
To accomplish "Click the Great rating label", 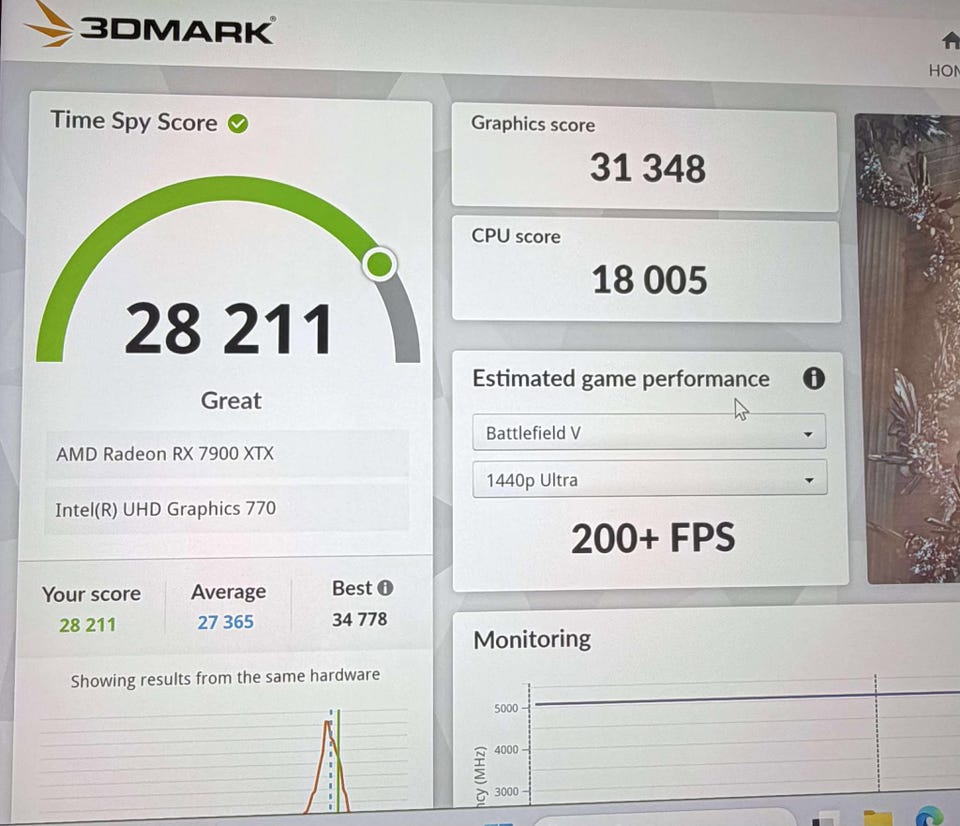I will 231,400.
